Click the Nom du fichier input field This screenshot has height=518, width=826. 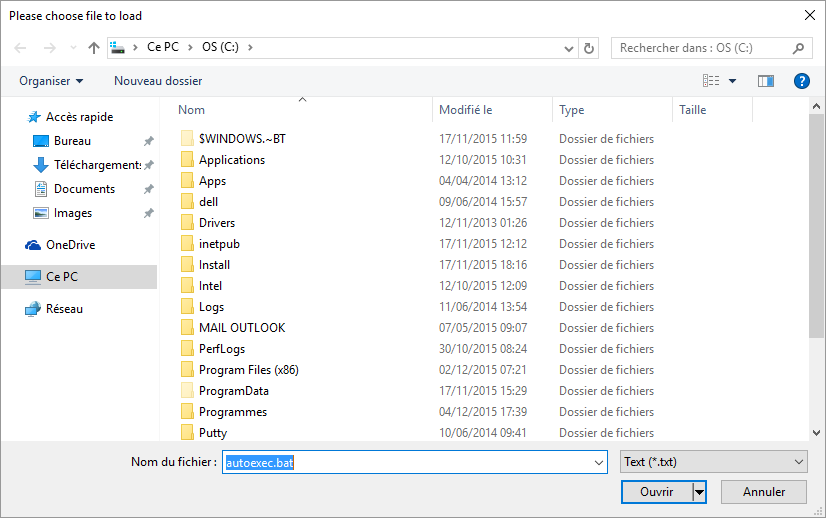(414, 462)
